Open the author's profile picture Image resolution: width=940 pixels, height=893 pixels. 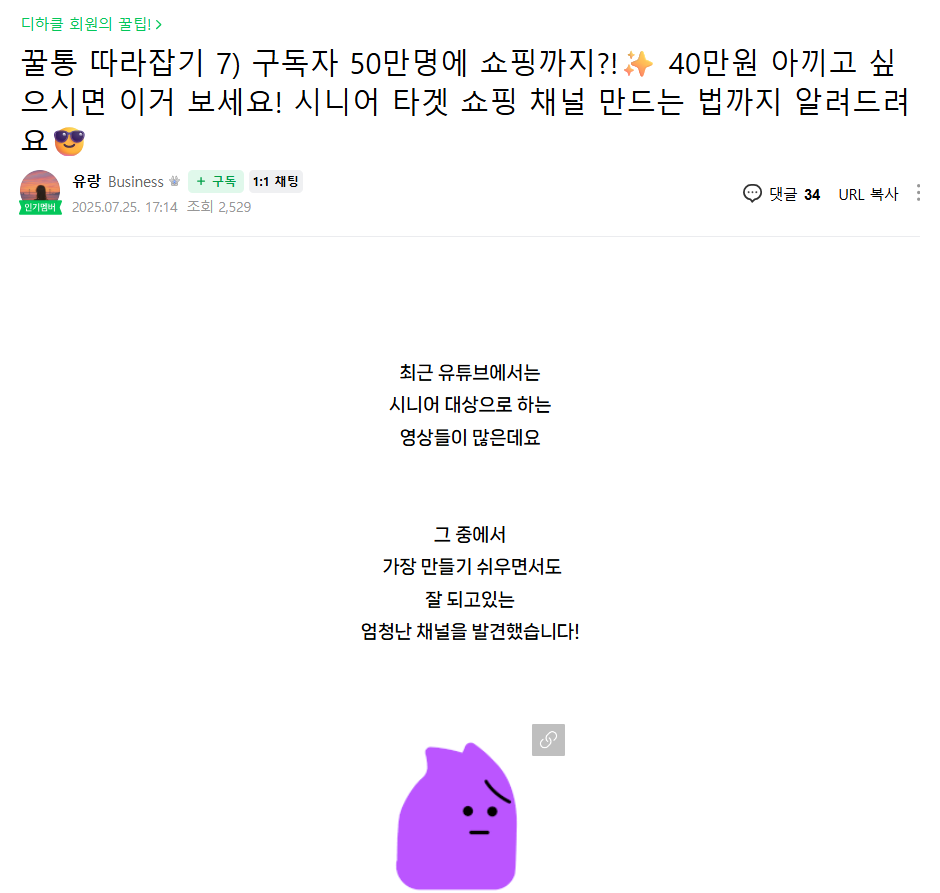(x=40, y=190)
